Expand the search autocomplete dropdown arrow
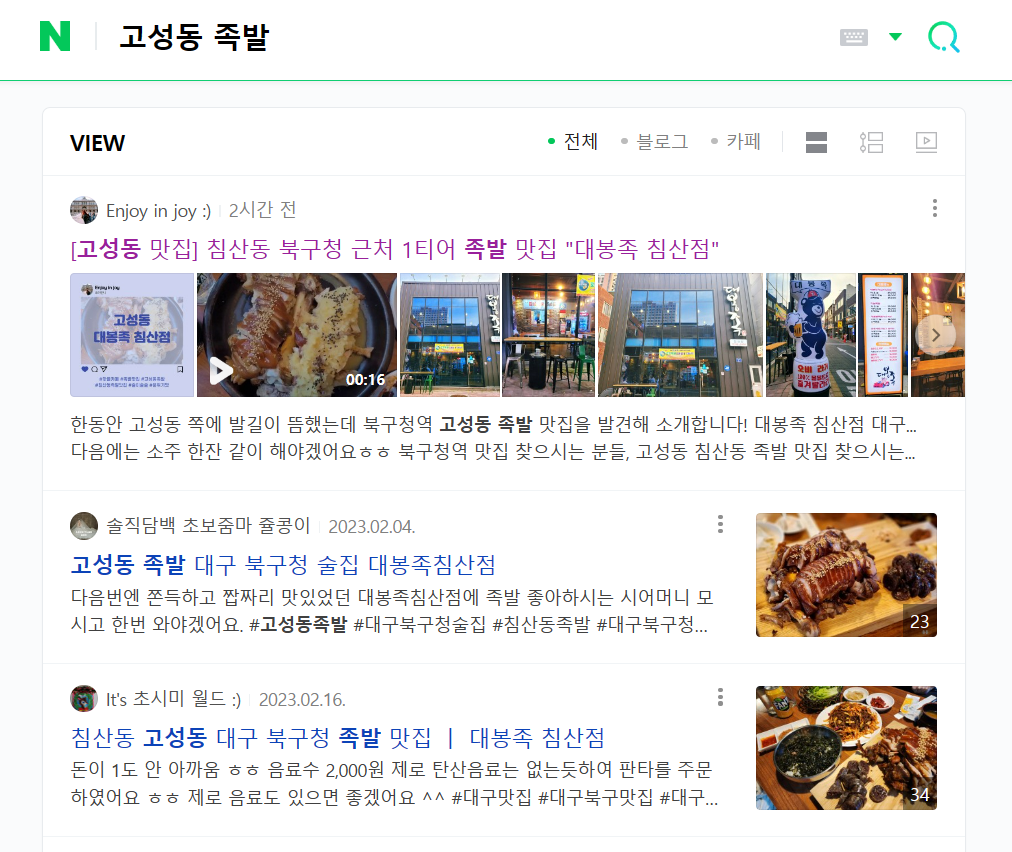The height and width of the screenshot is (852, 1012). [895, 37]
